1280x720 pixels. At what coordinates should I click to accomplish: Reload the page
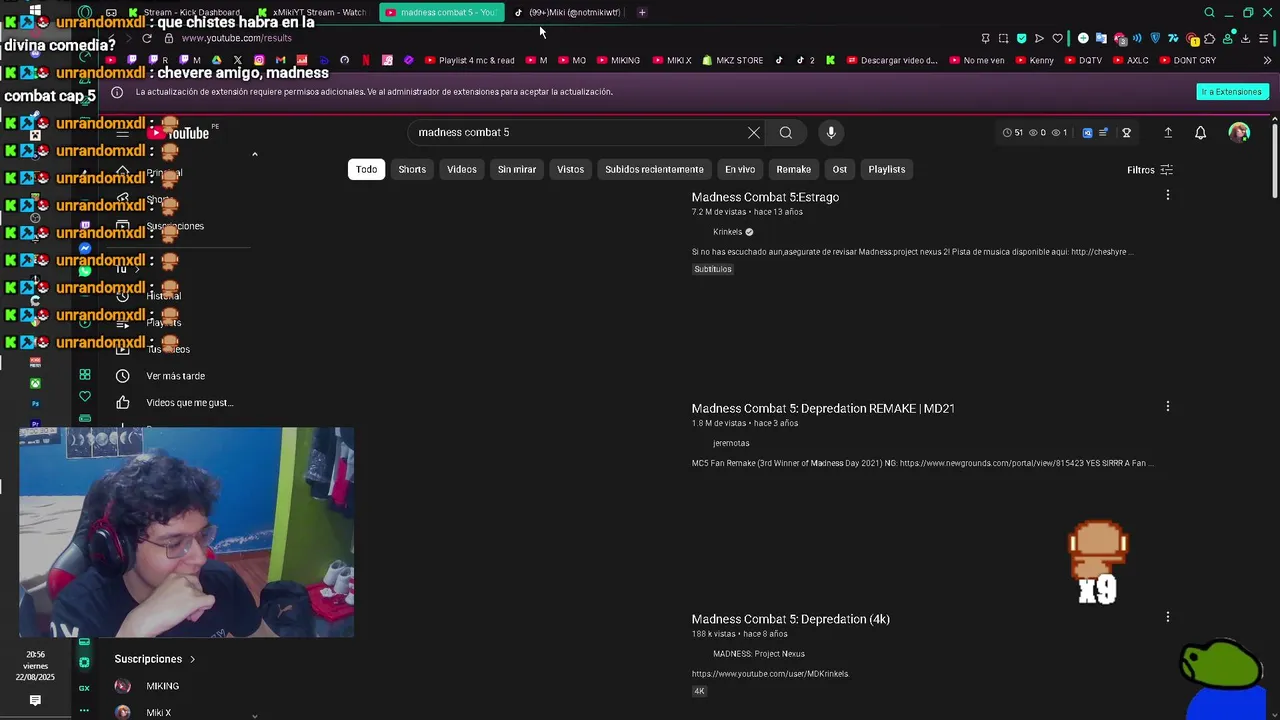[x=147, y=38]
